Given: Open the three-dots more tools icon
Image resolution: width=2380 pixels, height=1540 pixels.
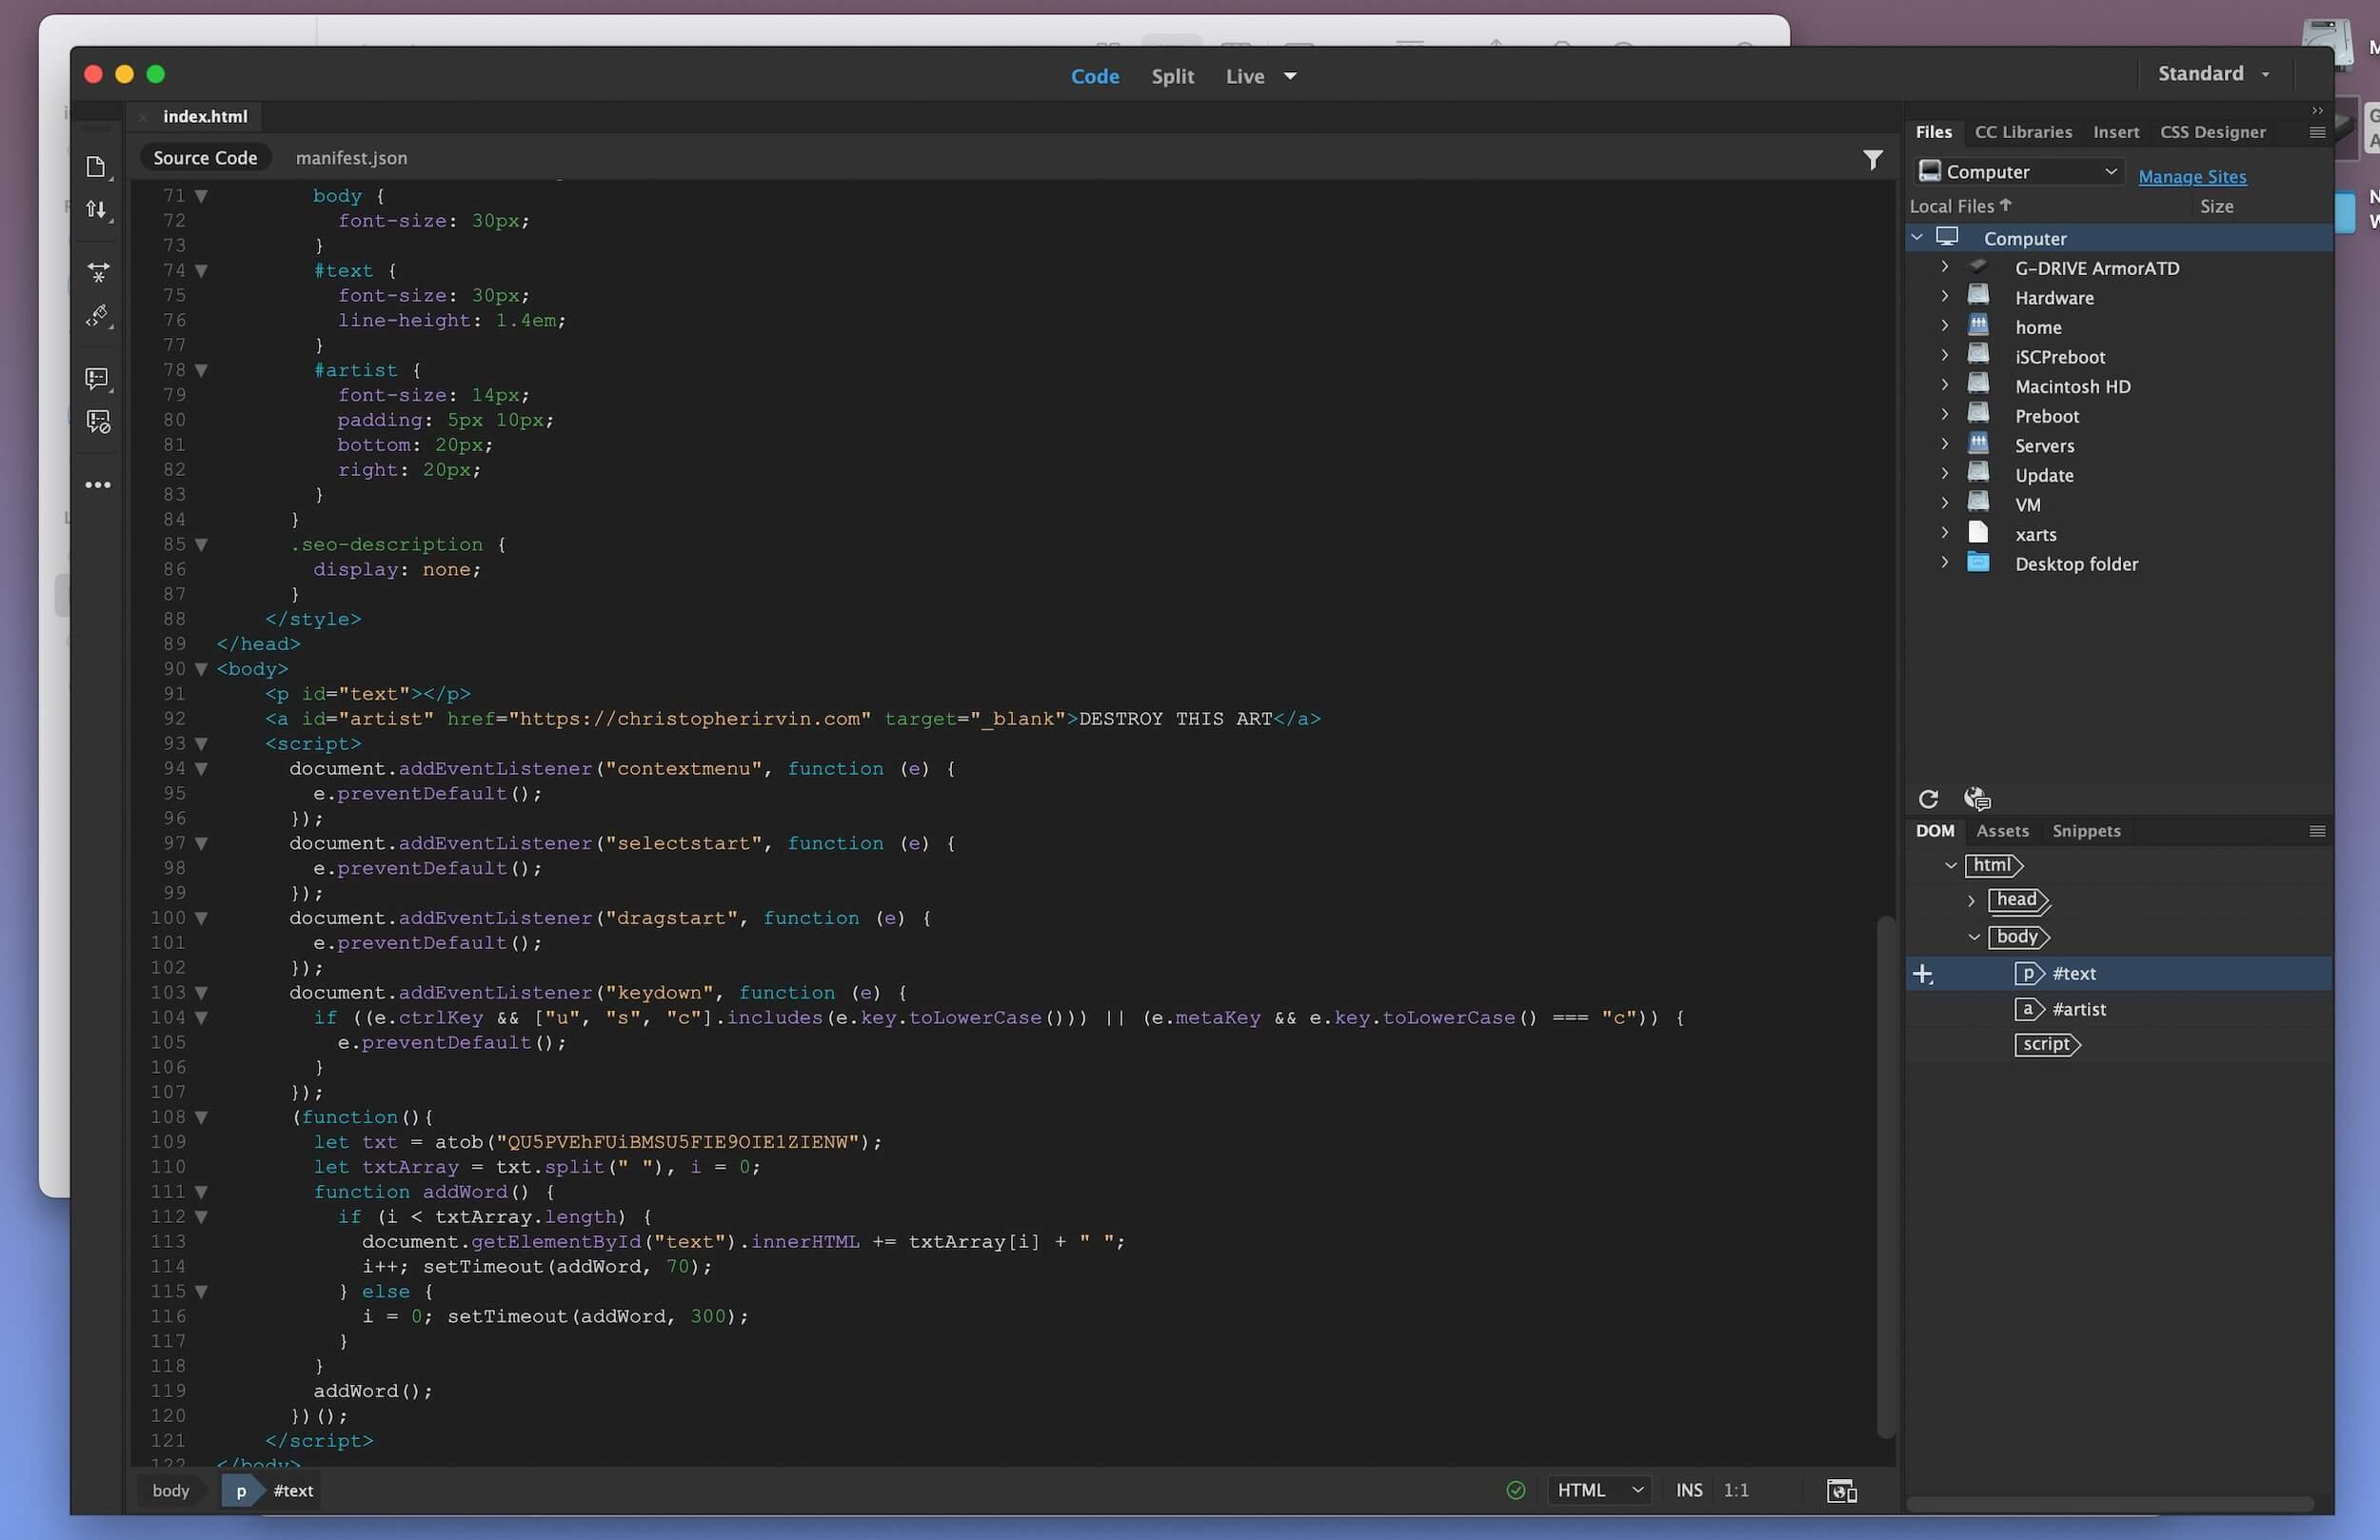Looking at the screenshot, I should click(x=97, y=485).
